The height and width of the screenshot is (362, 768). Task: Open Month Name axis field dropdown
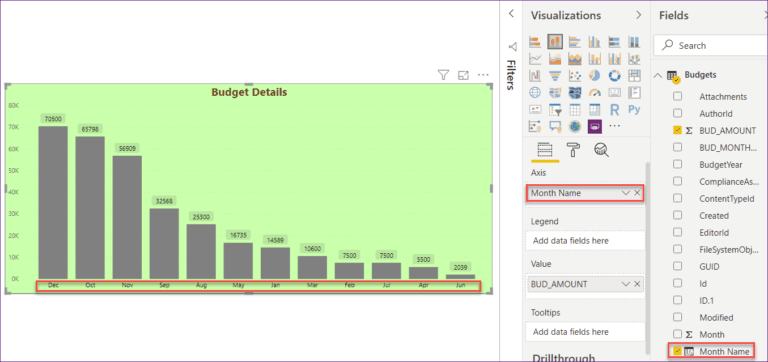625,193
